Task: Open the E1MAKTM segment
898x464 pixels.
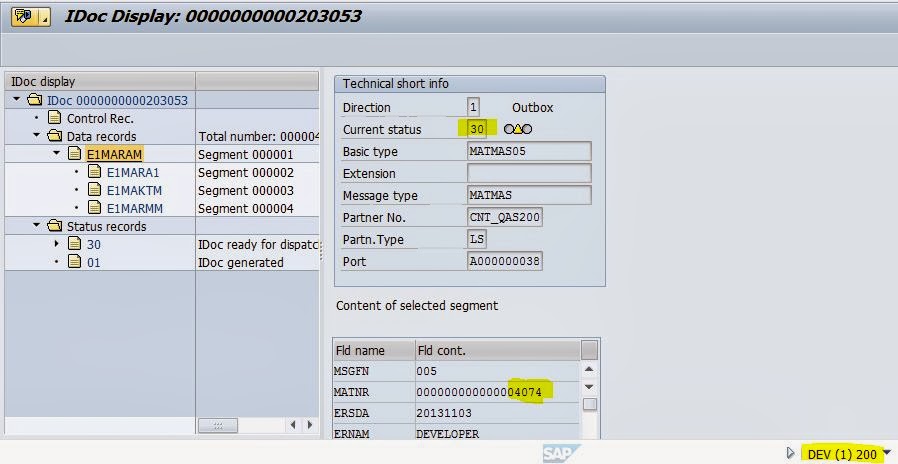Action: tap(135, 190)
